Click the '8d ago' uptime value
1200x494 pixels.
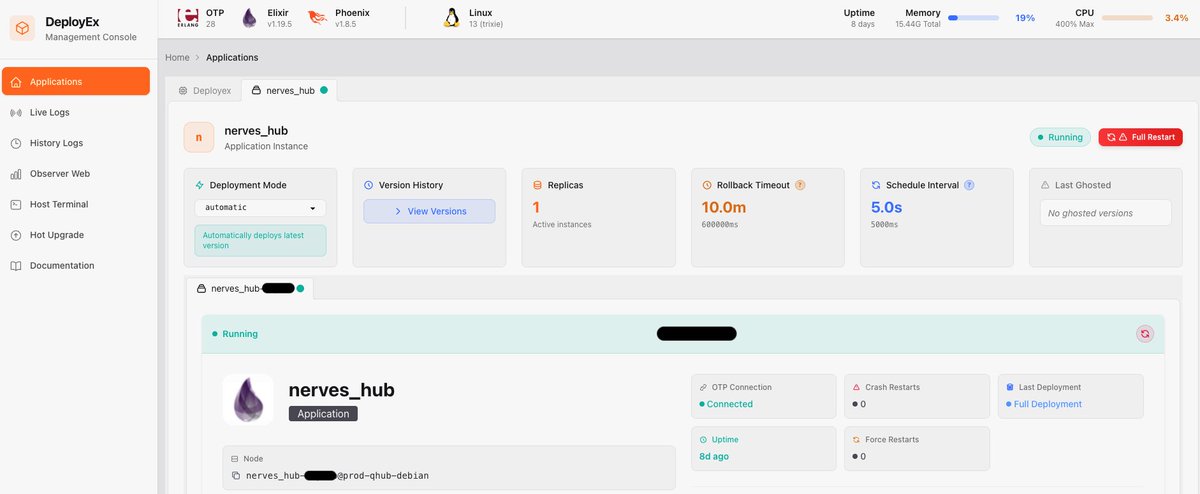click(714, 456)
